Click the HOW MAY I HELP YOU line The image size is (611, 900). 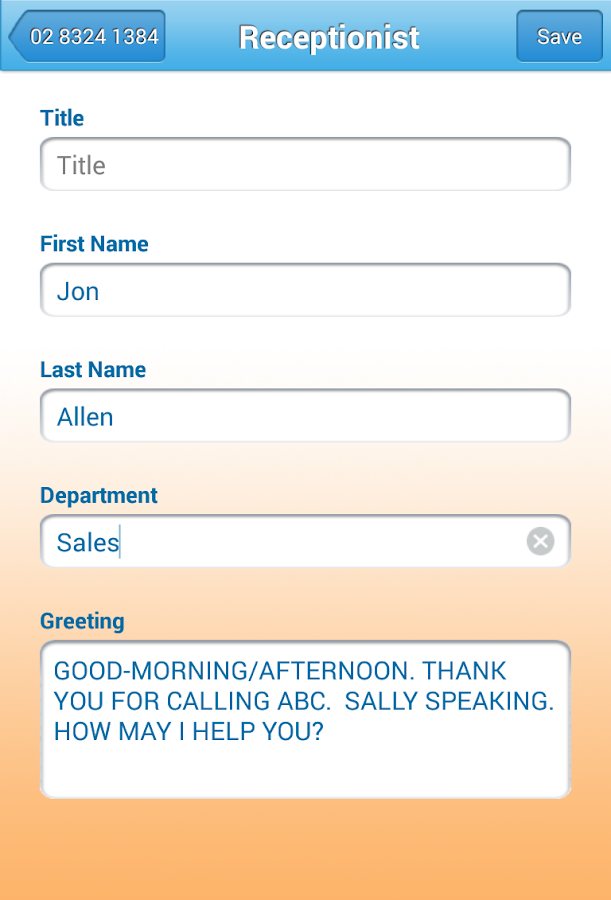(188, 731)
